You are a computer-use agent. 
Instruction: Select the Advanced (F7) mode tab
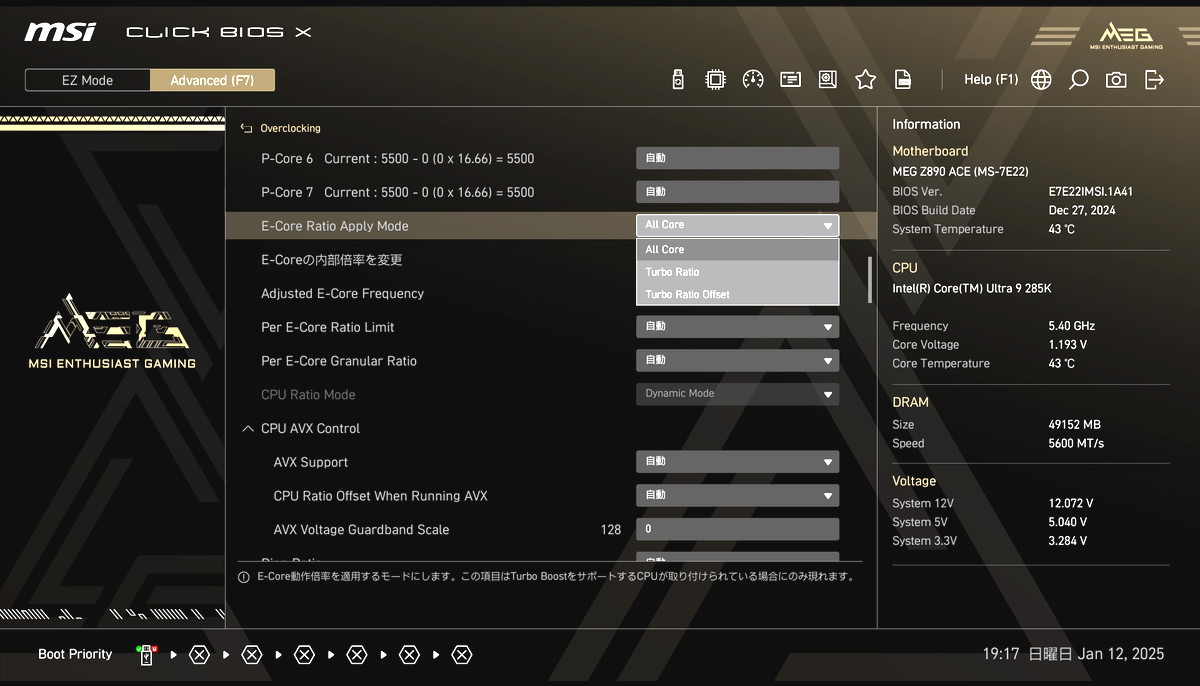(212, 80)
